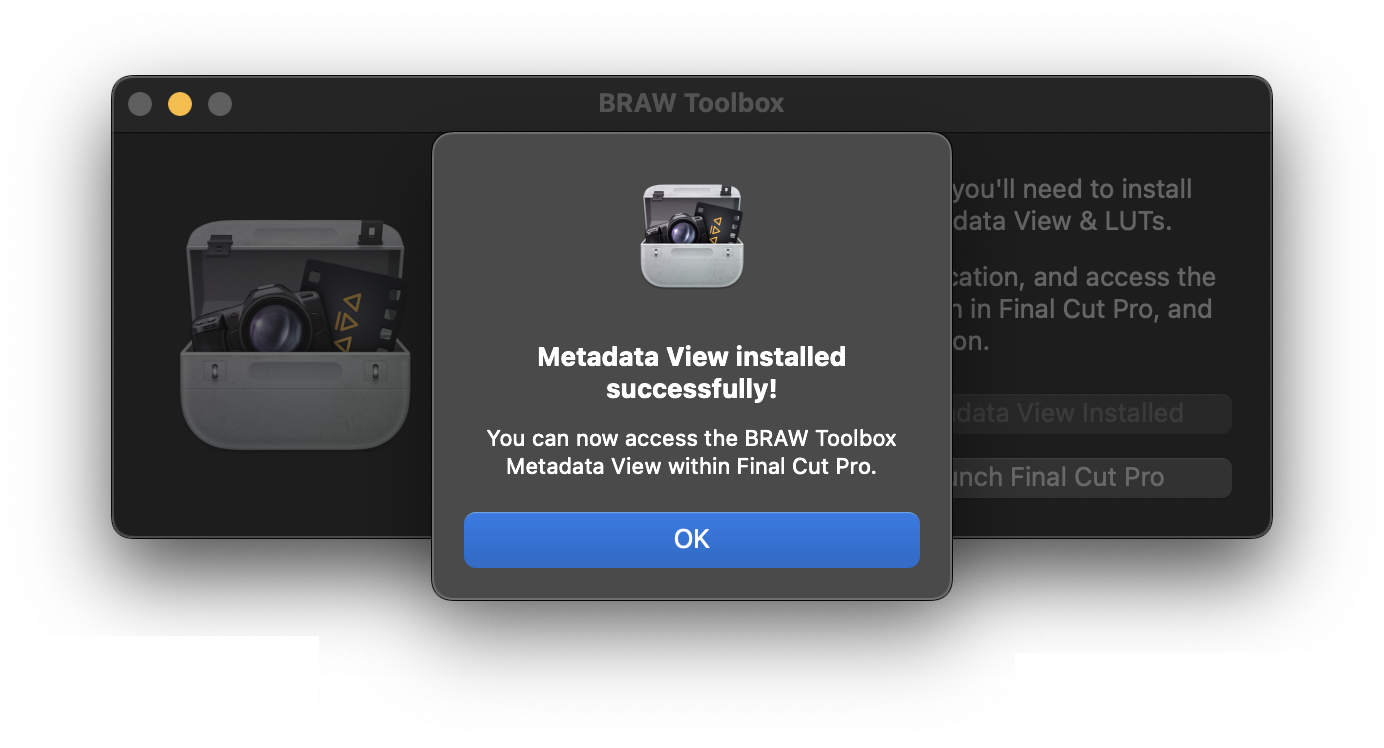Click the large BRAW Toolbox app icon
The width and height of the screenshot is (1384, 748).
click(x=294, y=335)
